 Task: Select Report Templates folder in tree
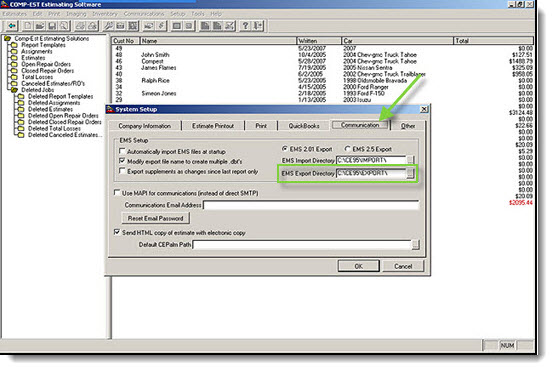point(43,45)
